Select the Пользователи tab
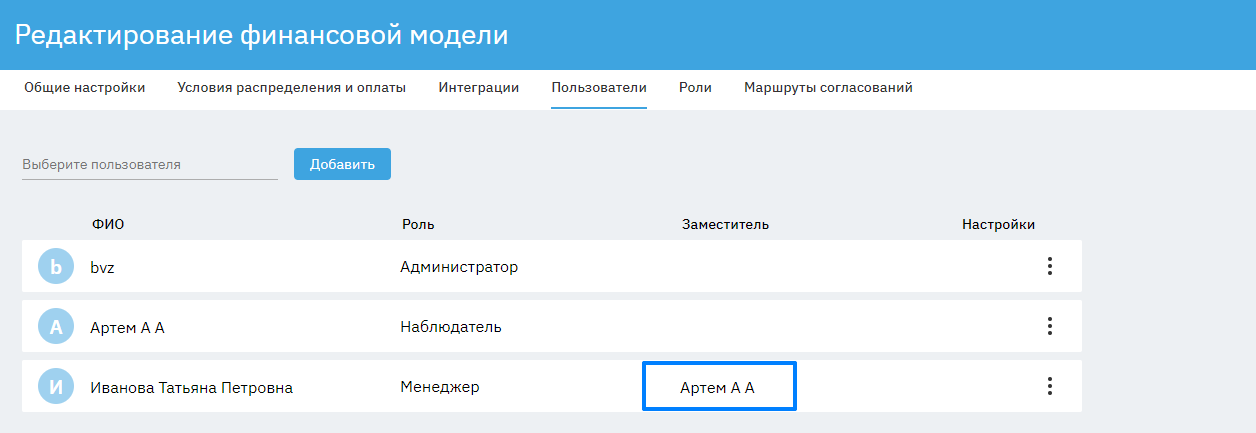 [x=599, y=88]
